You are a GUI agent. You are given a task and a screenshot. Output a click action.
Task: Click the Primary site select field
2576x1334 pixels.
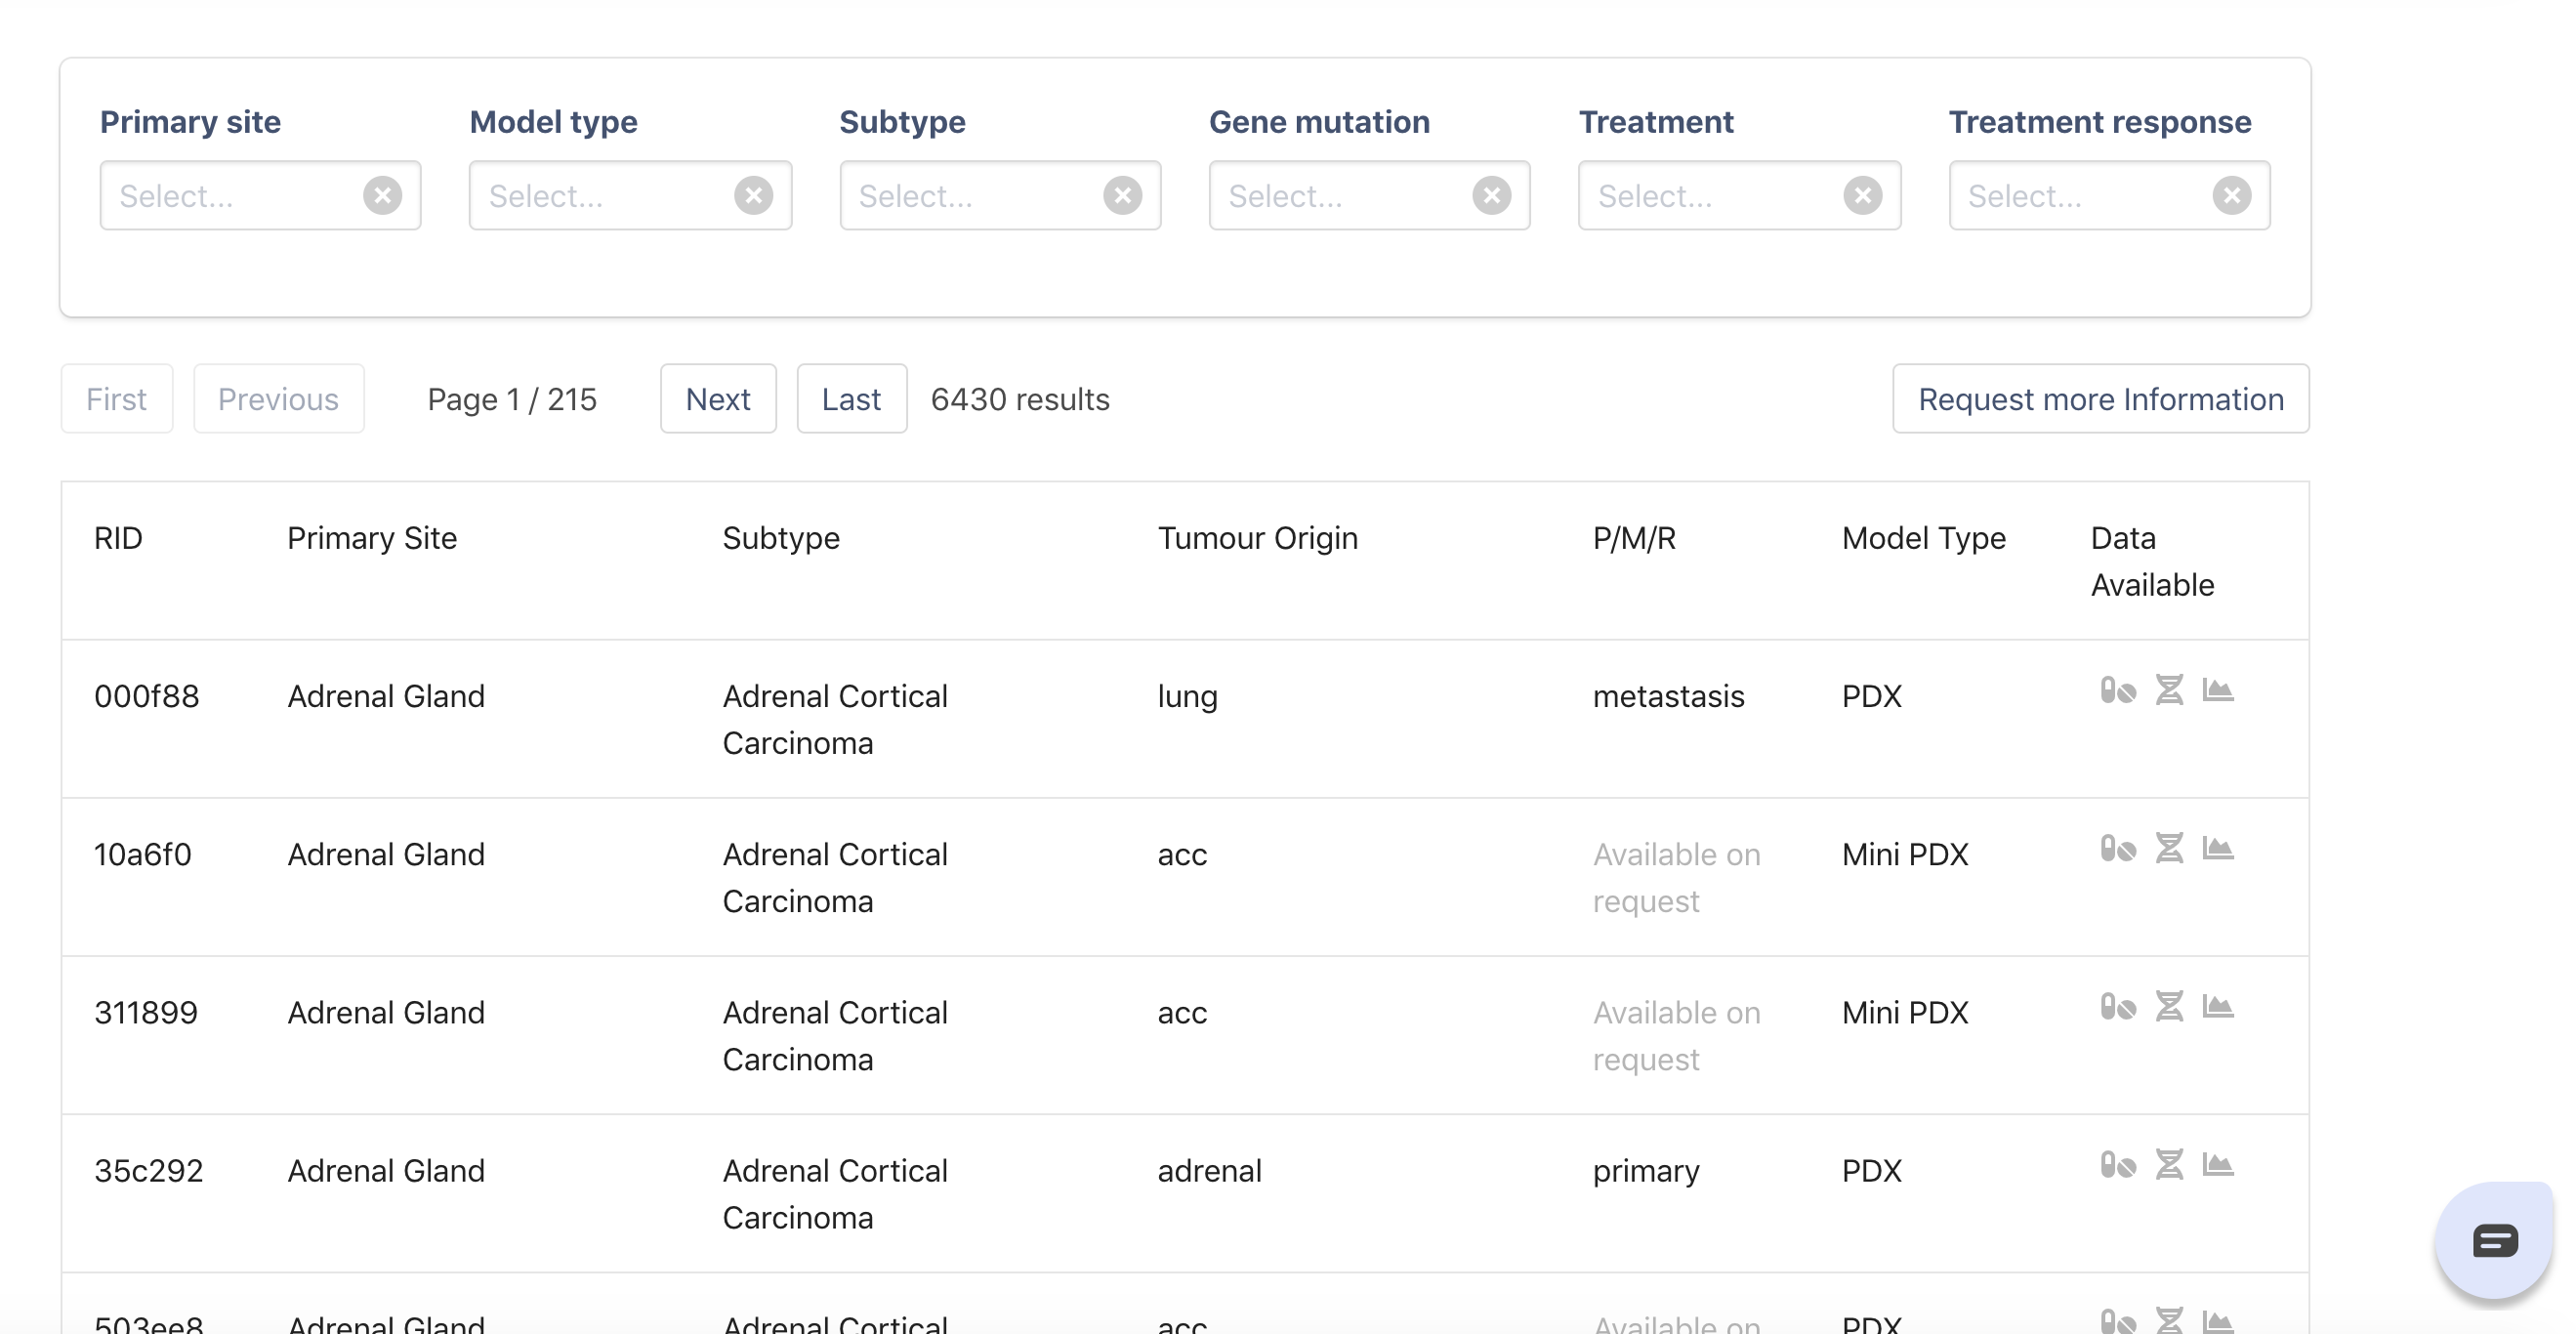pos(230,196)
